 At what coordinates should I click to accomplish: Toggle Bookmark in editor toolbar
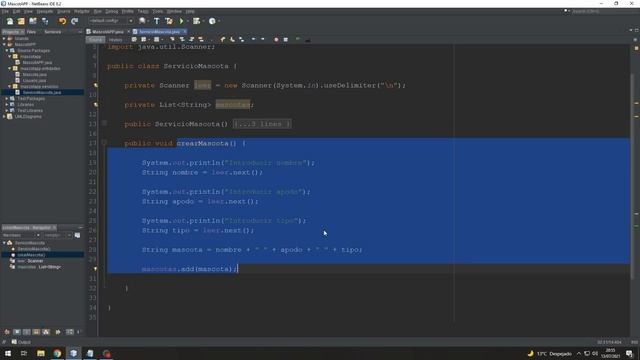pyautogui.click(x=242, y=40)
